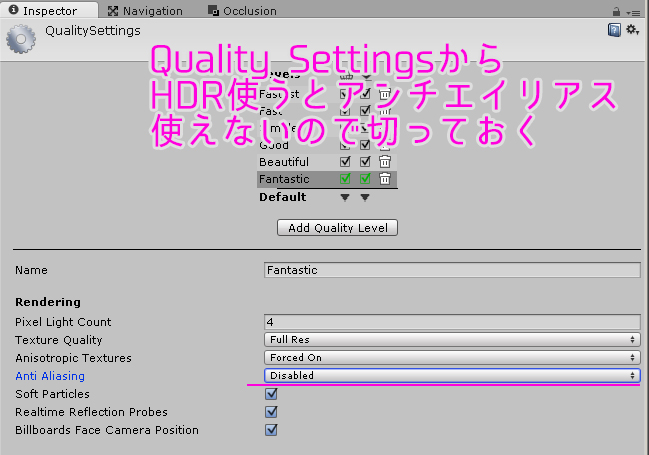Image resolution: width=649 pixels, height=455 pixels.
Task: Click the QualitySettings title text
Action: tap(93, 31)
